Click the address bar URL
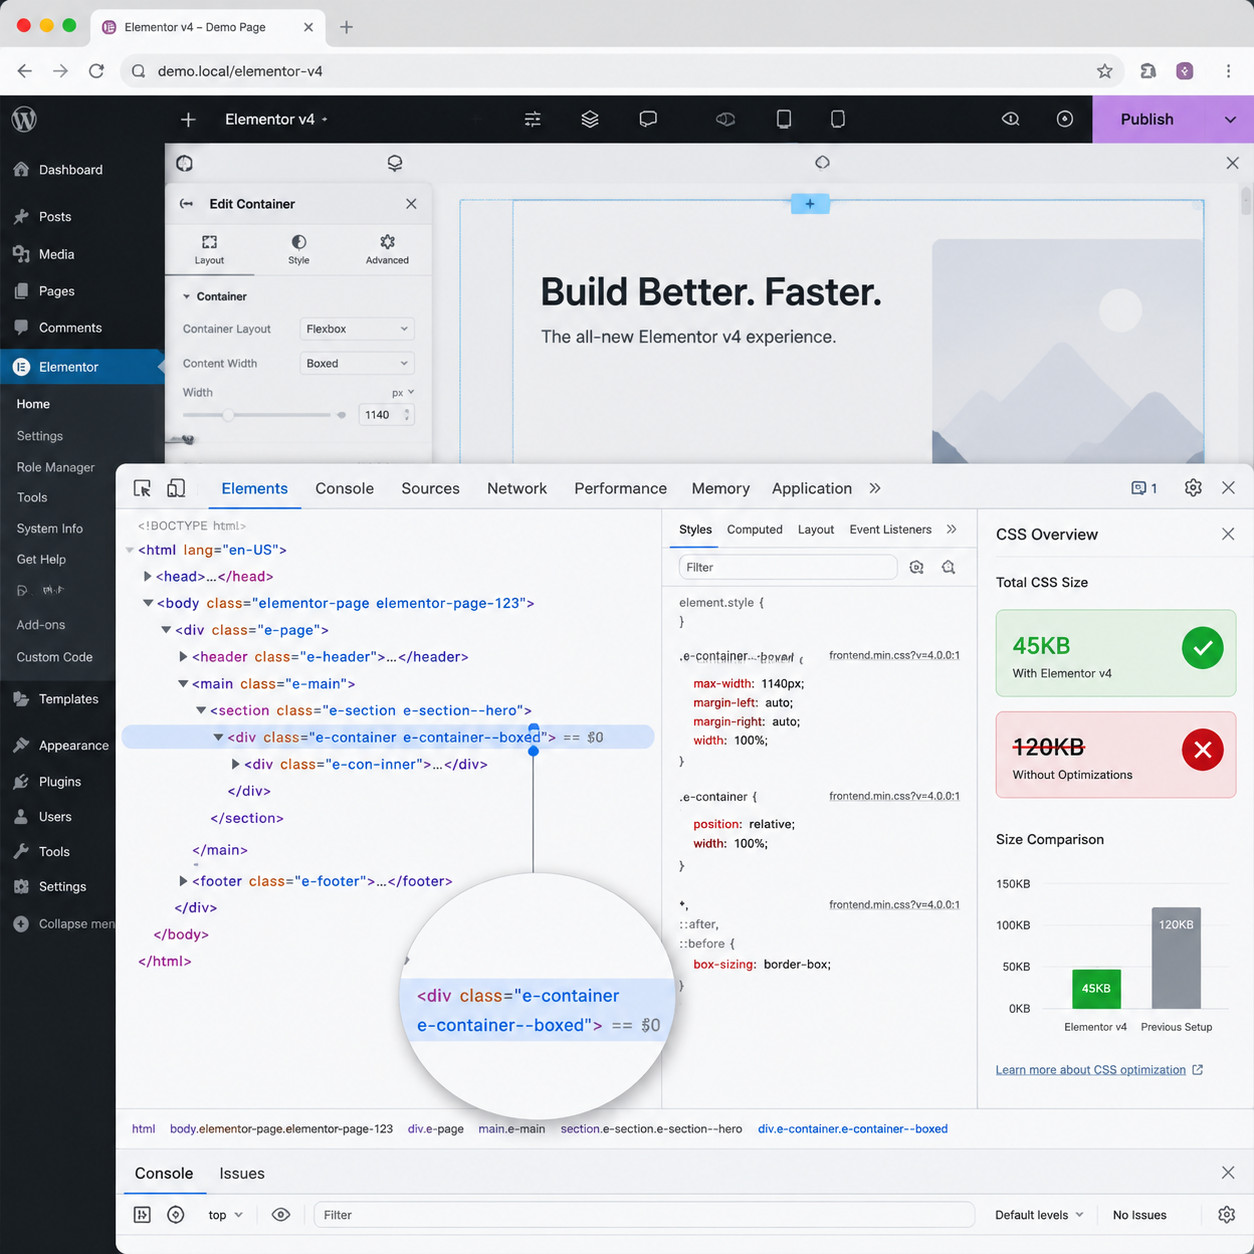Viewport: 1254px width, 1254px height. click(x=240, y=71)
